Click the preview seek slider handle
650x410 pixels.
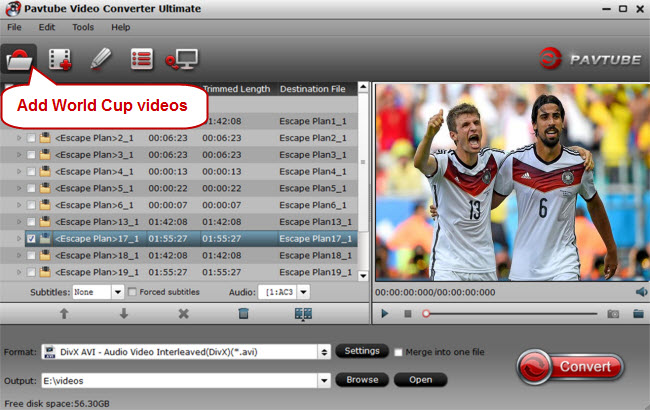[x=426, y=314]
